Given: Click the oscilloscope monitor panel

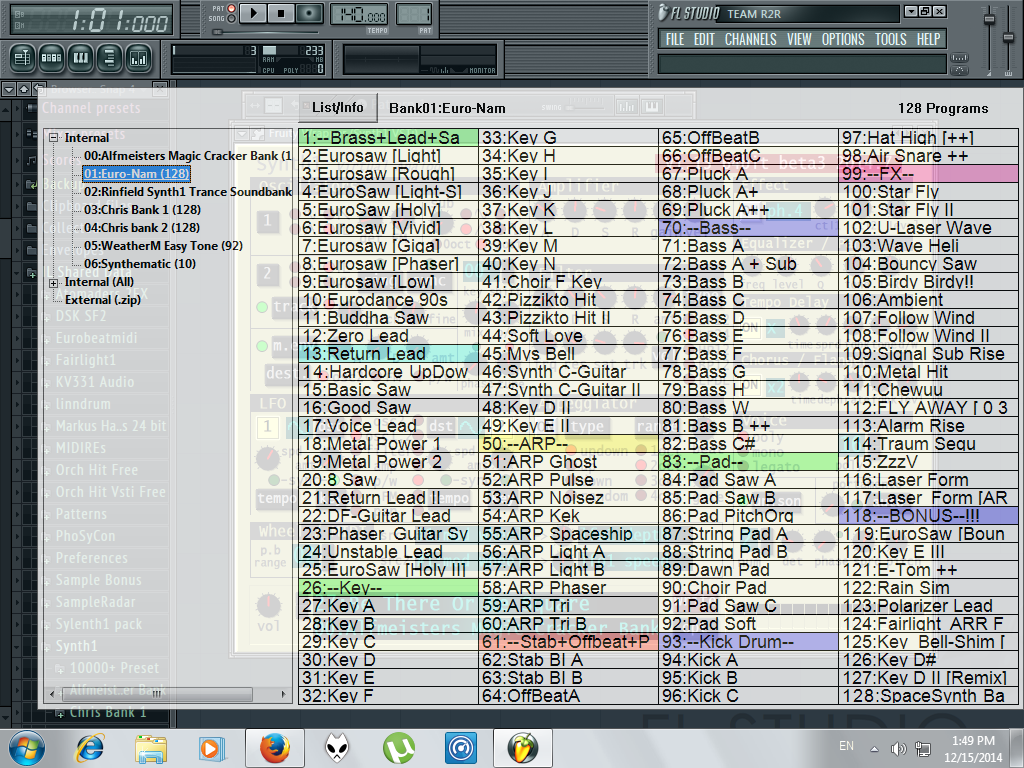Looking at the screenshot, I should [420, 59].
